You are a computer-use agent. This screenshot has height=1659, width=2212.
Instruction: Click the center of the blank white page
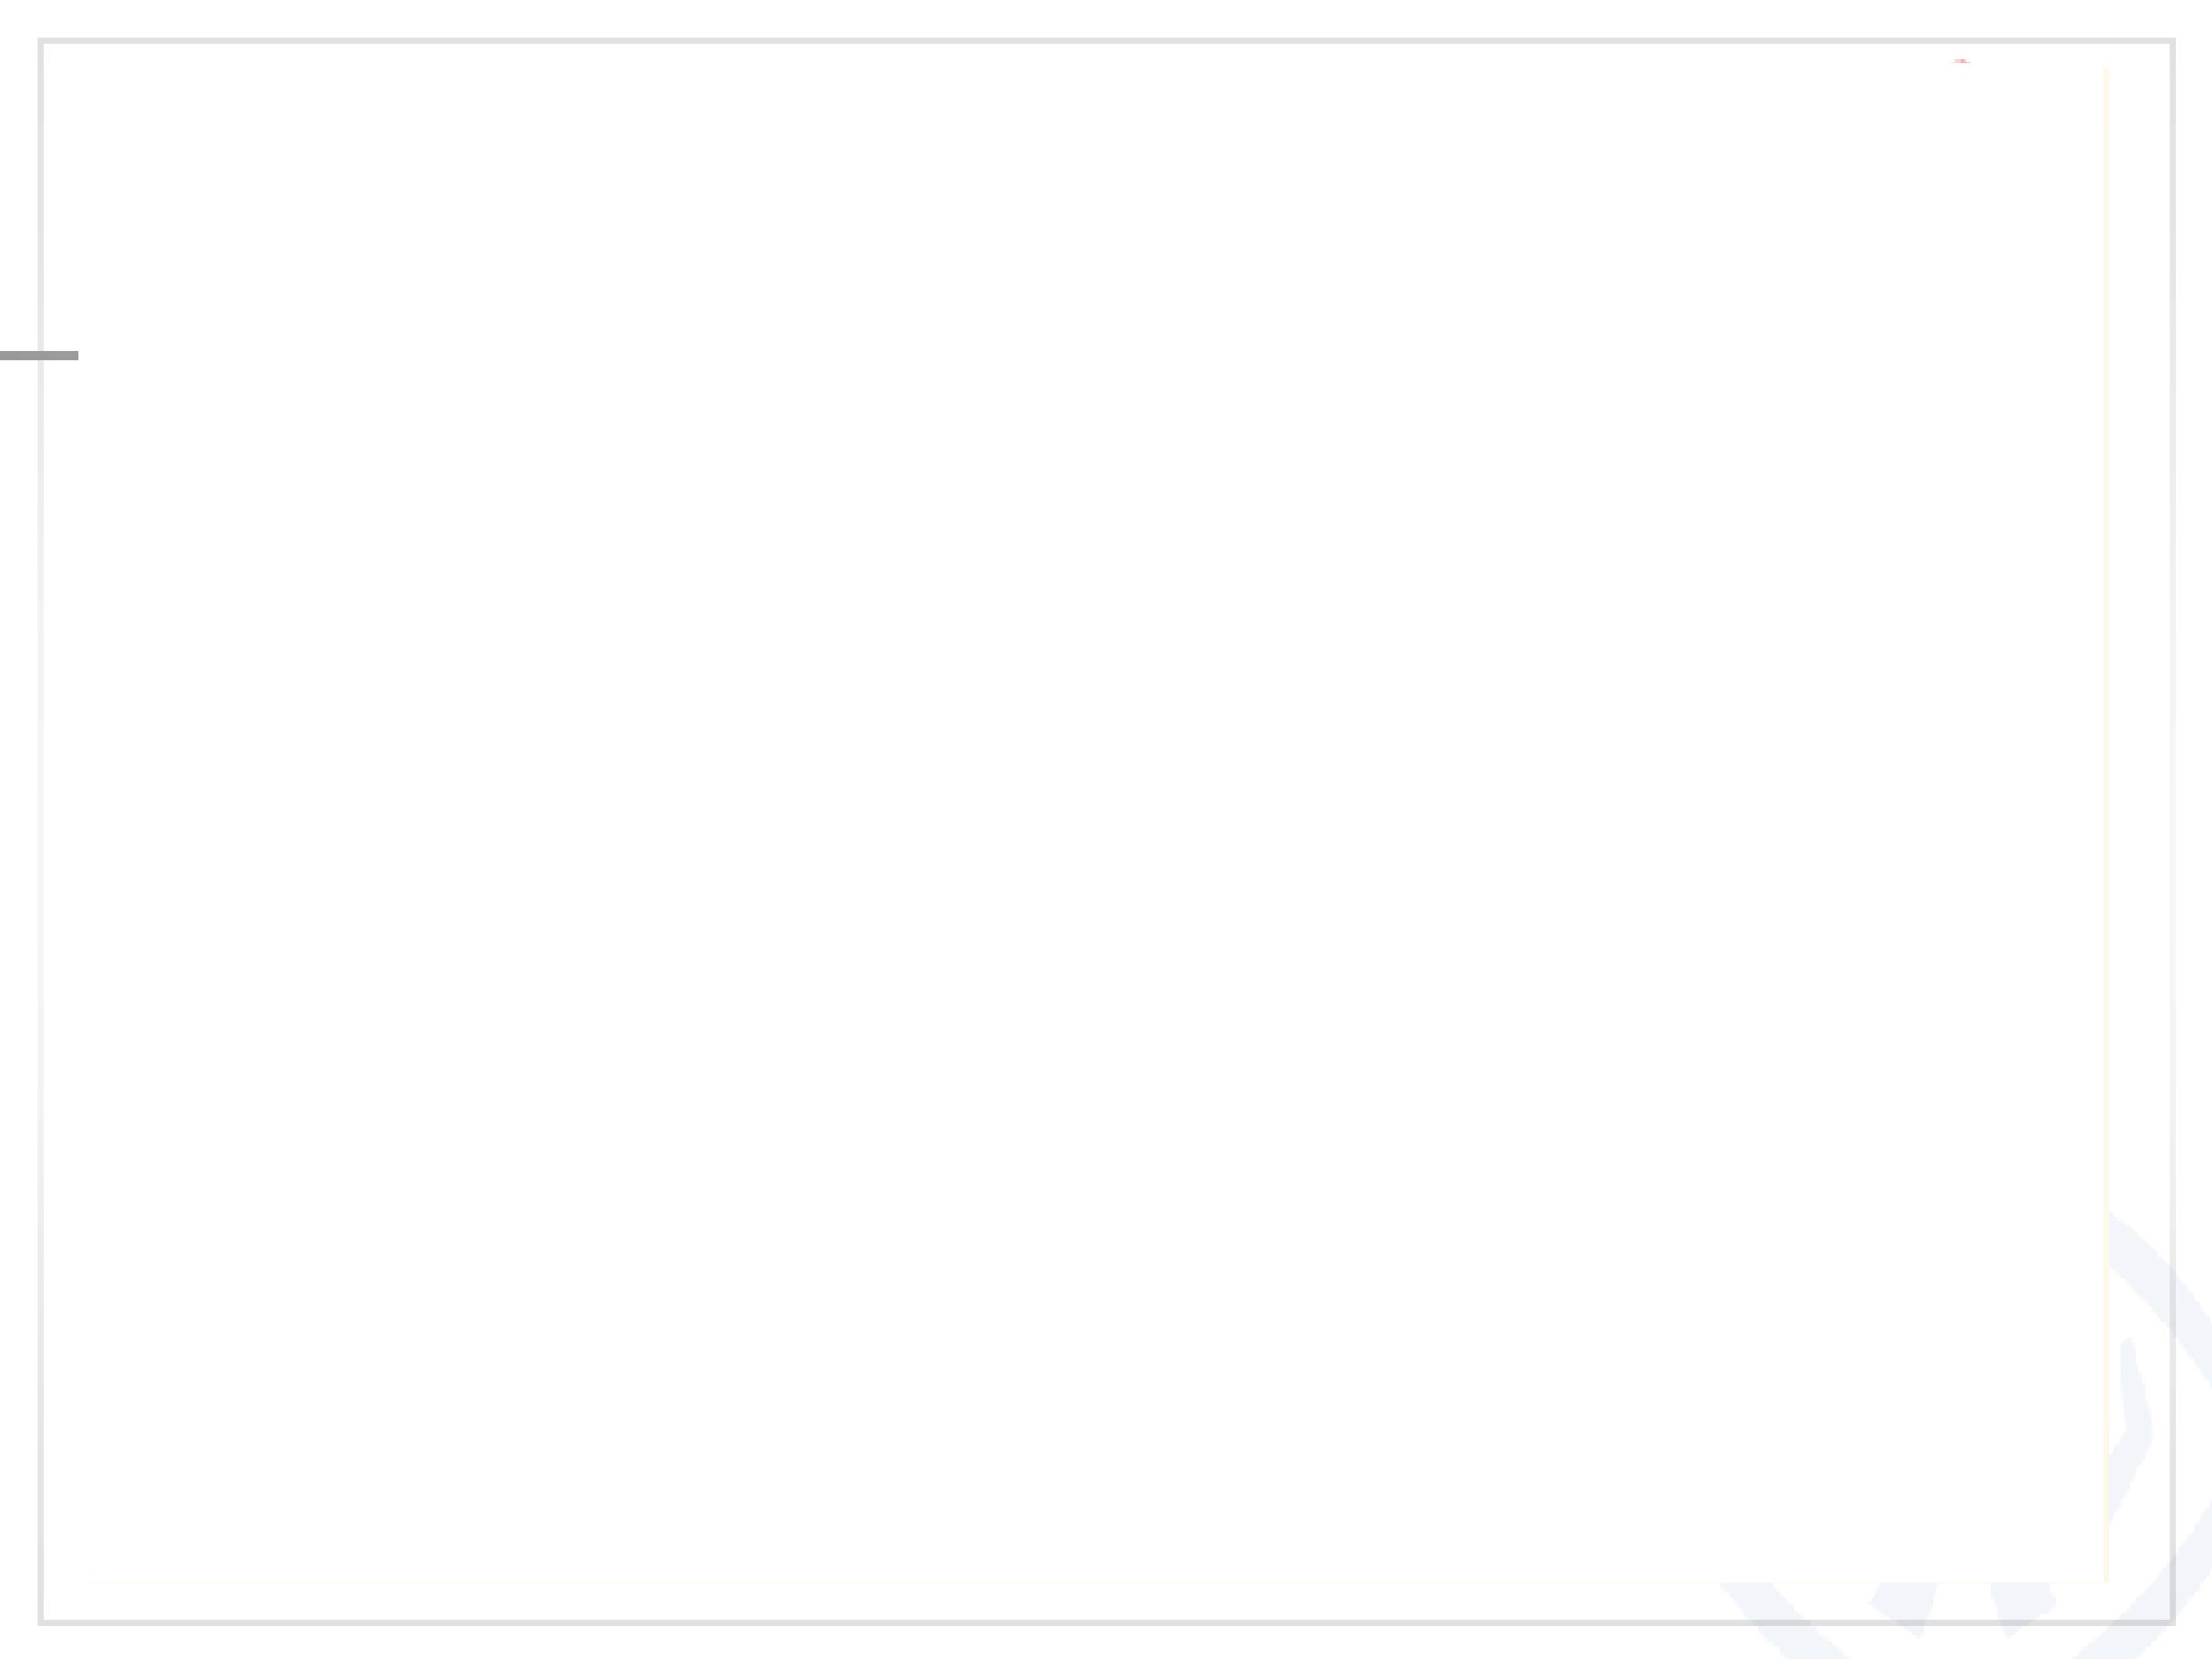pyautogui.click(x=1106, y=830)
